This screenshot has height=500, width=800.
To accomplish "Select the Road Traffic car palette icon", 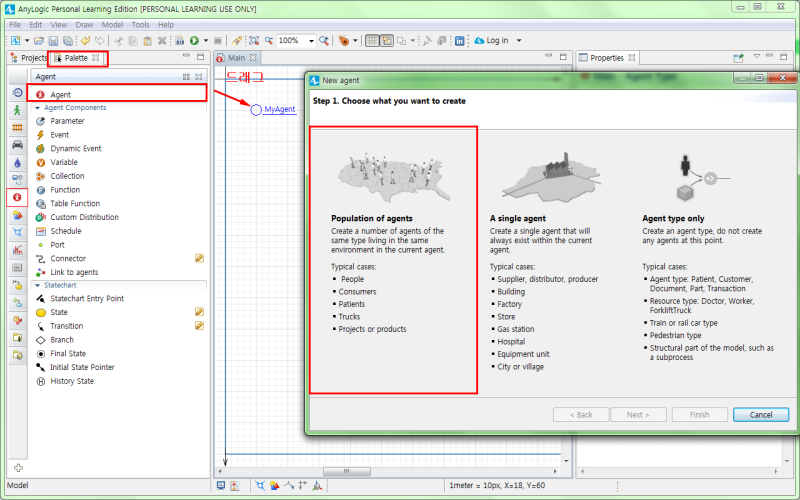I will [17, 145].
